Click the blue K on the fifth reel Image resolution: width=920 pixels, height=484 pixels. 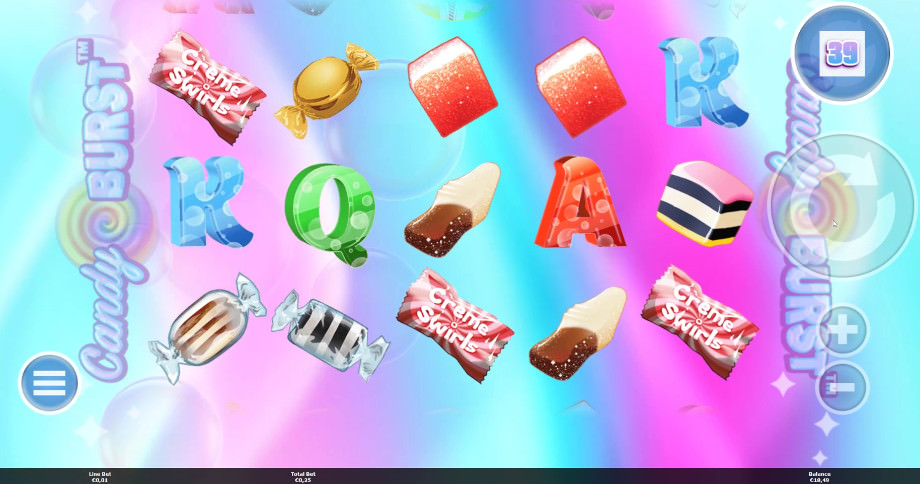(x=703, y=82)
